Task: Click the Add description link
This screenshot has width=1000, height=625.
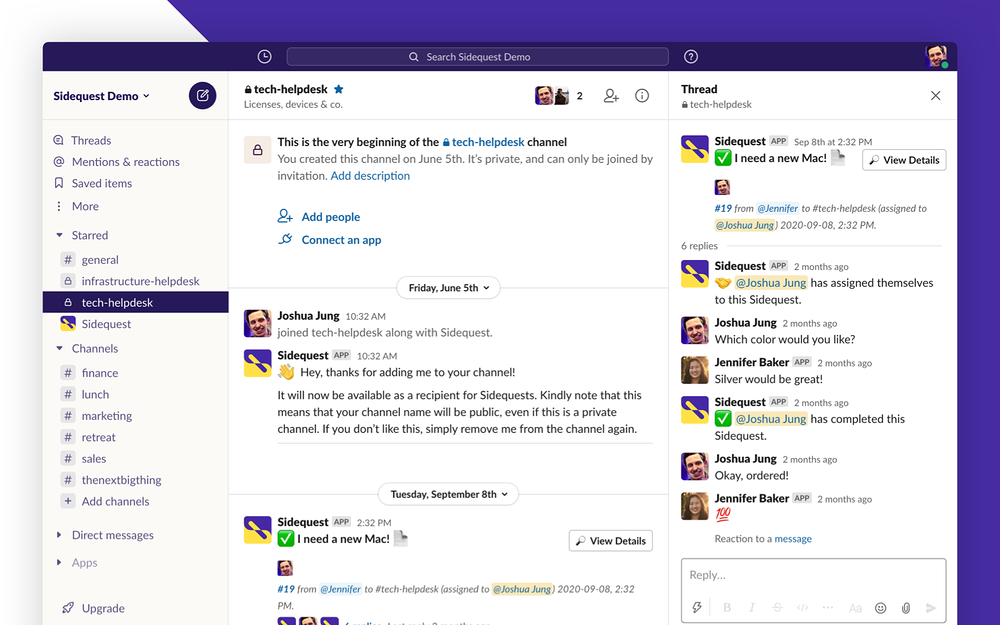Action: (370, 176)
